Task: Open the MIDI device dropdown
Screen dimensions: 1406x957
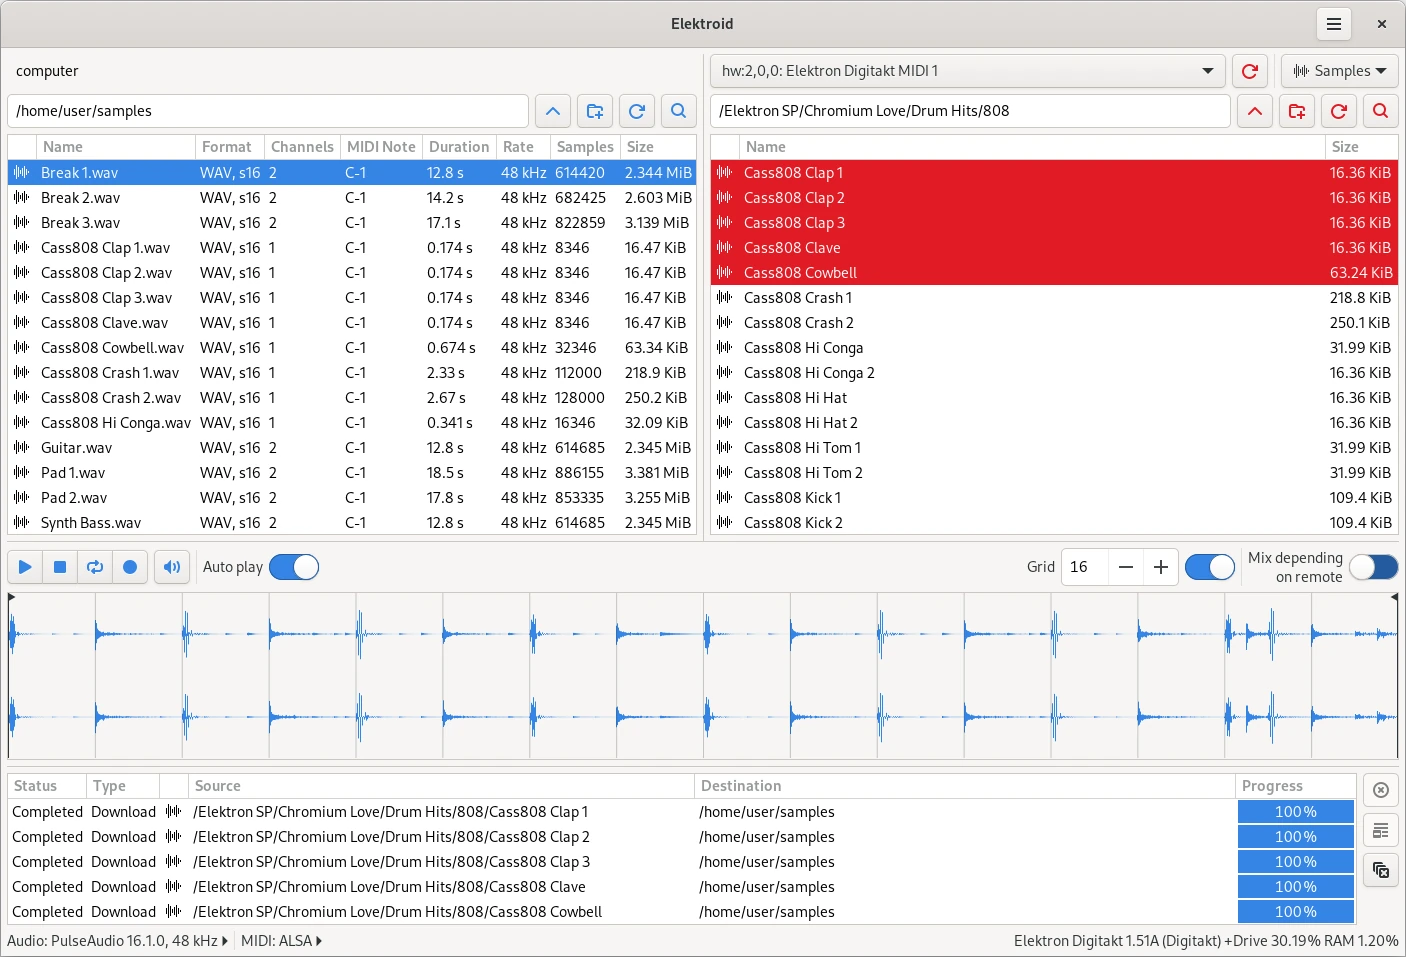Action: pos(966,71)
